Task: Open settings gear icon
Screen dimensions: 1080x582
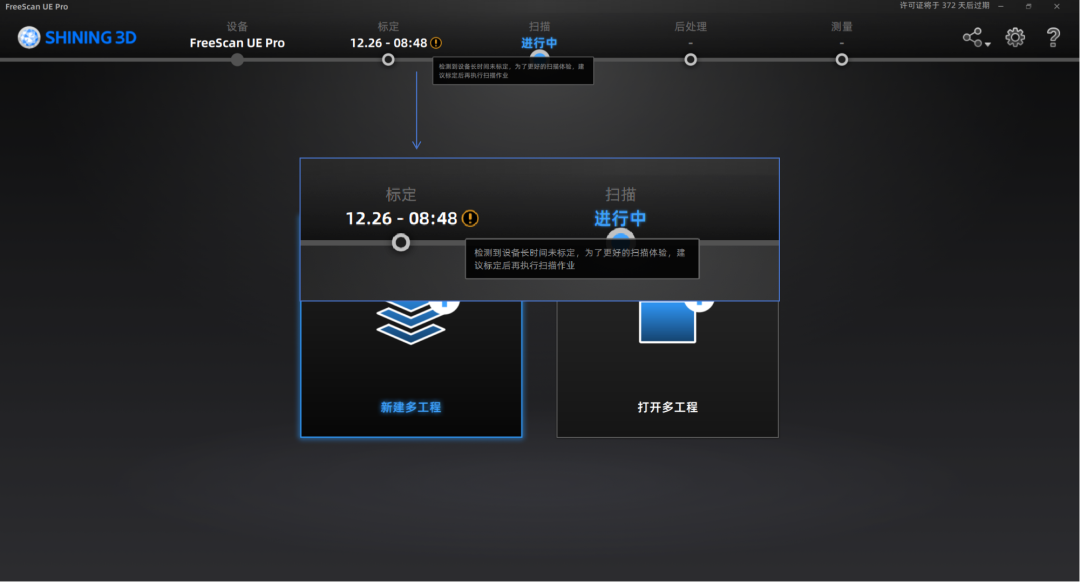Action: pos(1015,37)
